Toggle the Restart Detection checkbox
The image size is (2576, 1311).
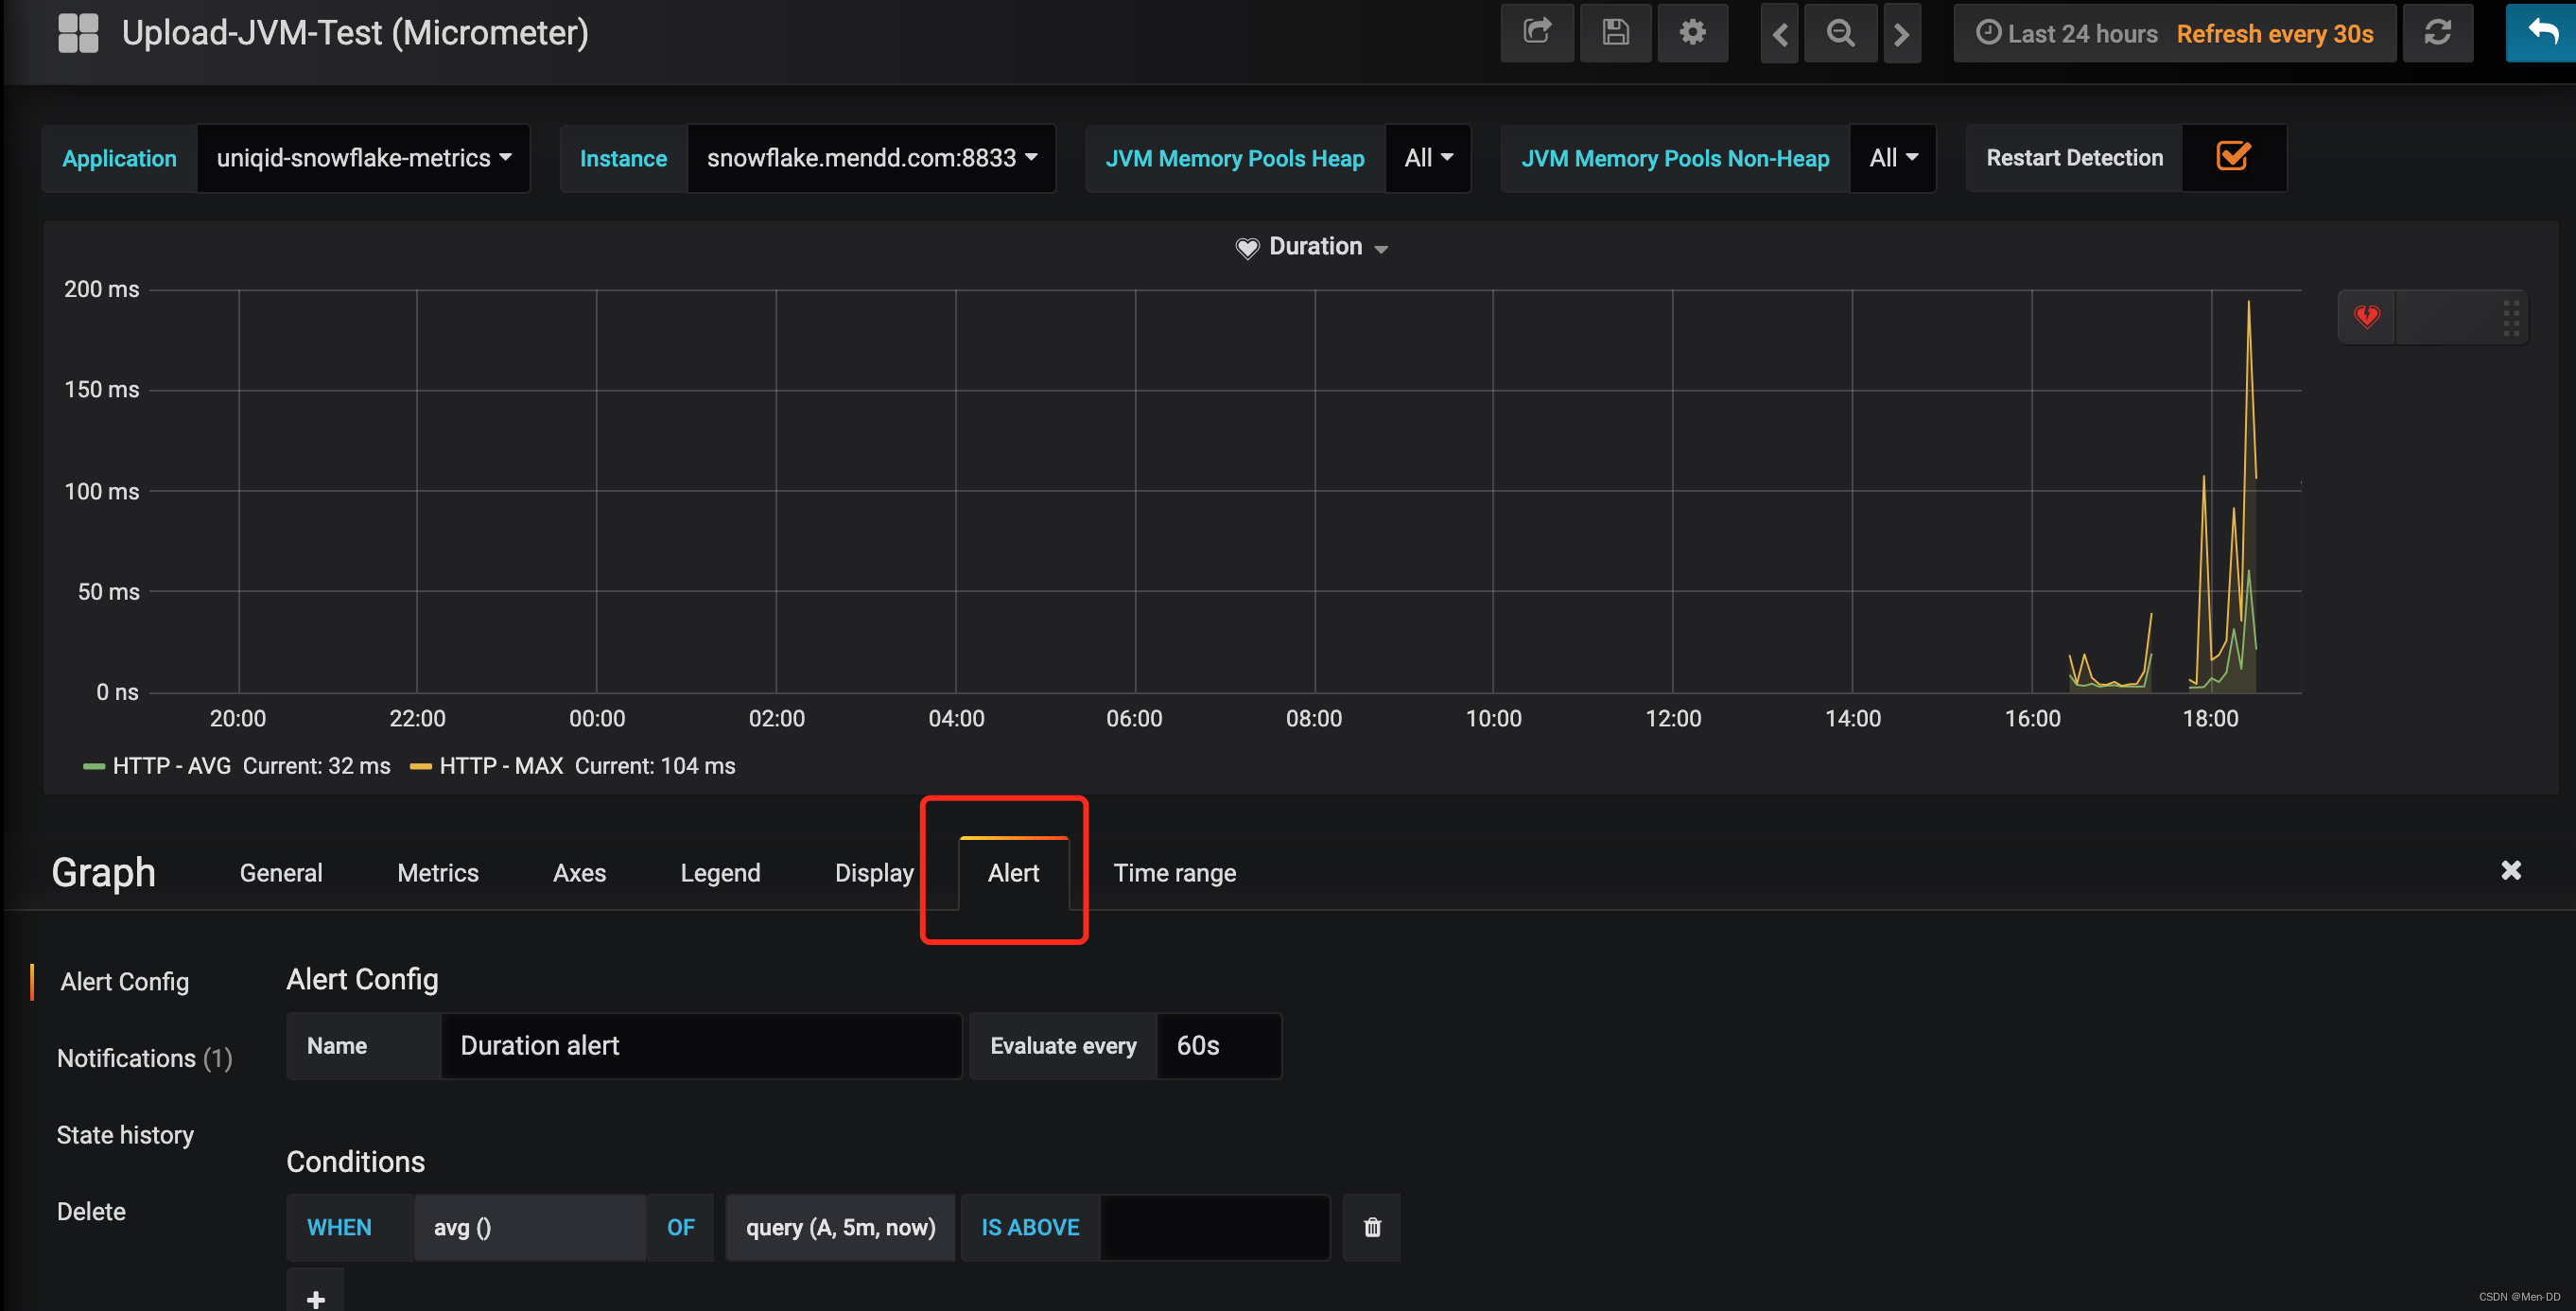tap(2232, 157)
